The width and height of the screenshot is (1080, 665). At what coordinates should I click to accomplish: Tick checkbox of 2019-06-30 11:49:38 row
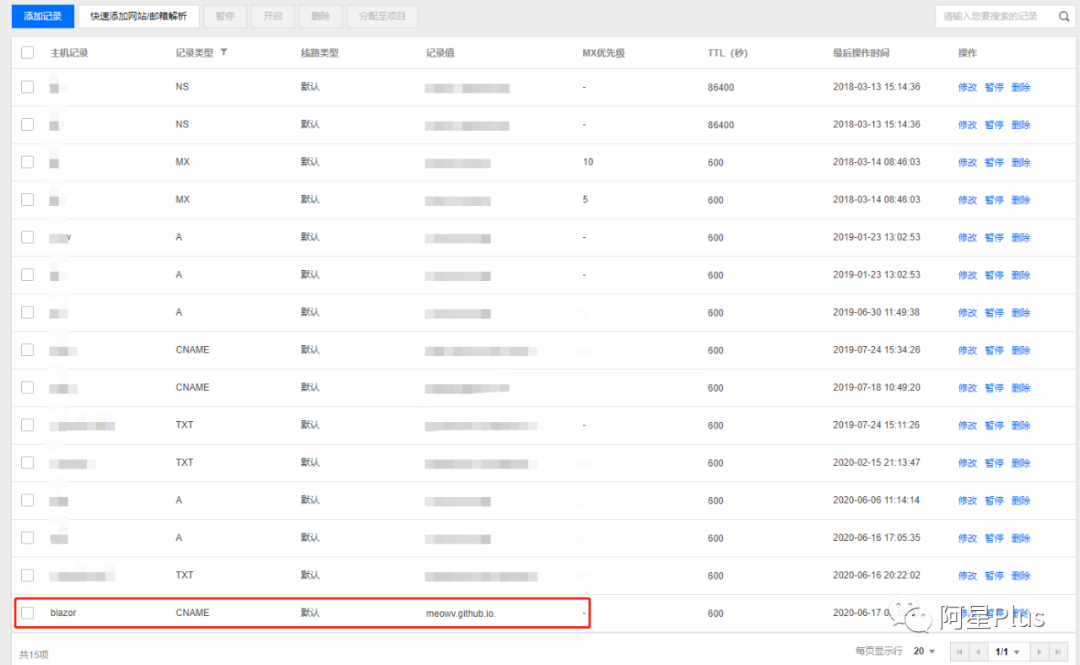28,312
